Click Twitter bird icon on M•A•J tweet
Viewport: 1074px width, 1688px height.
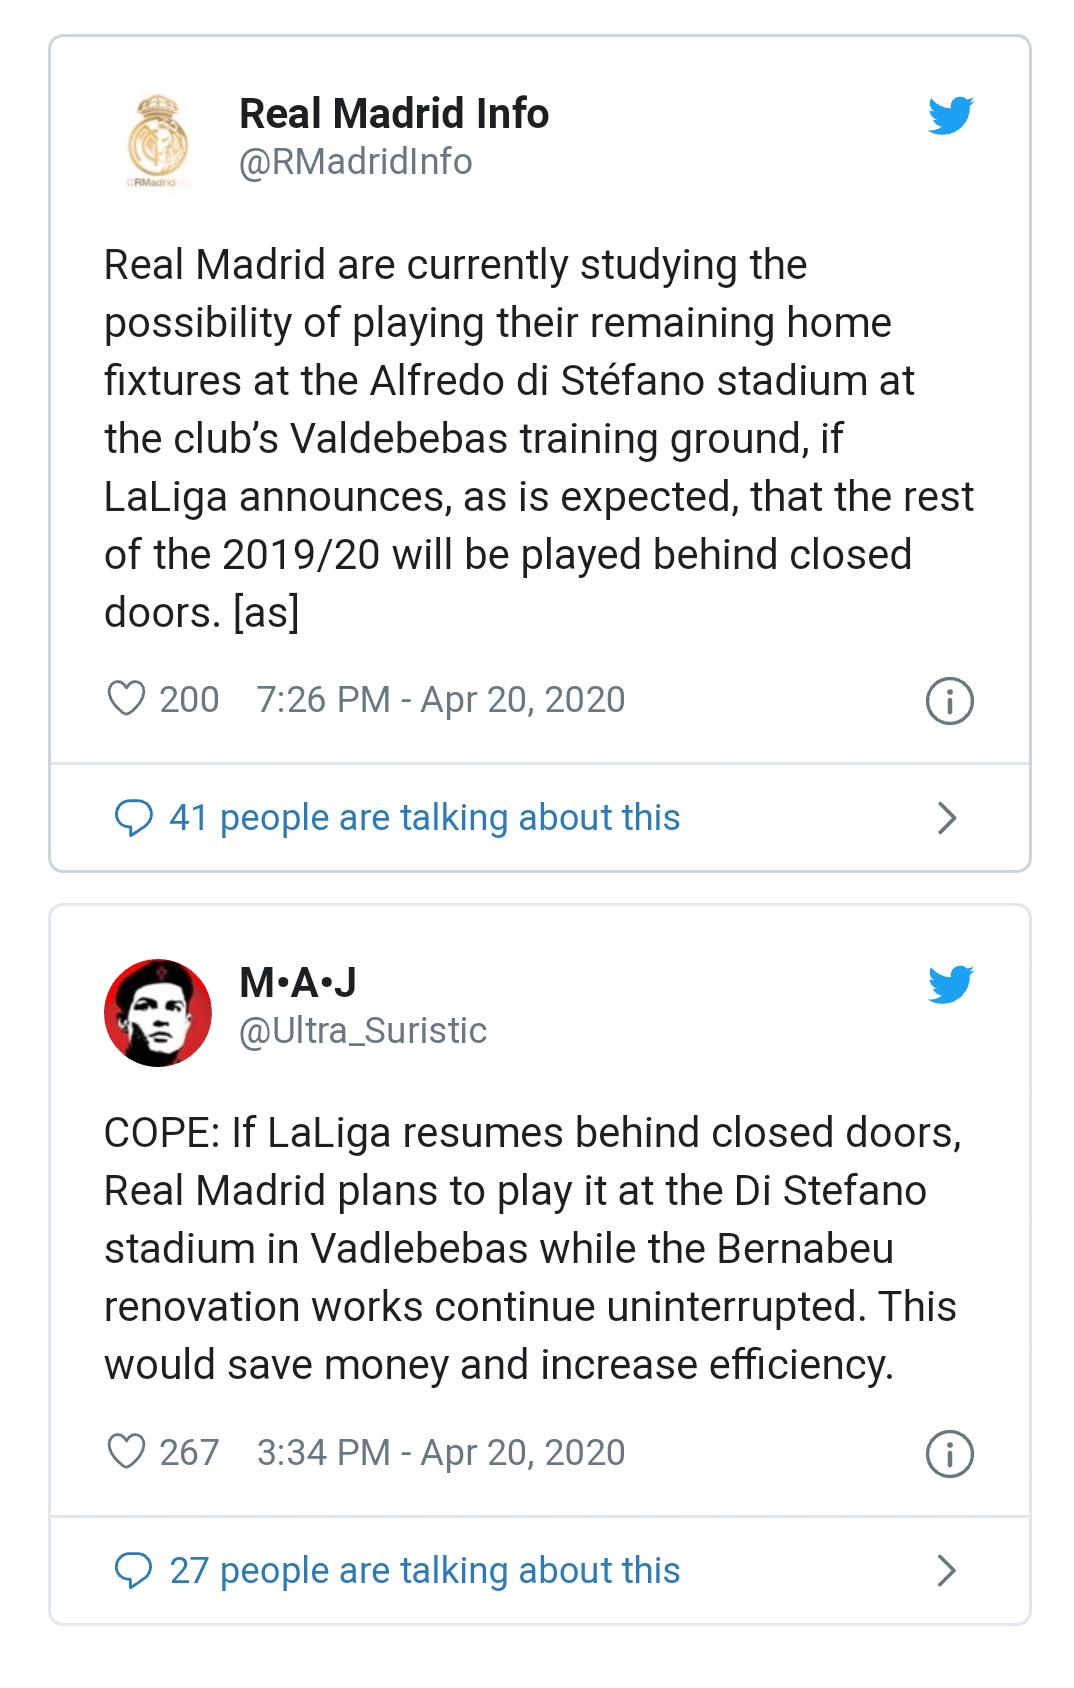[x=949, y=985]
